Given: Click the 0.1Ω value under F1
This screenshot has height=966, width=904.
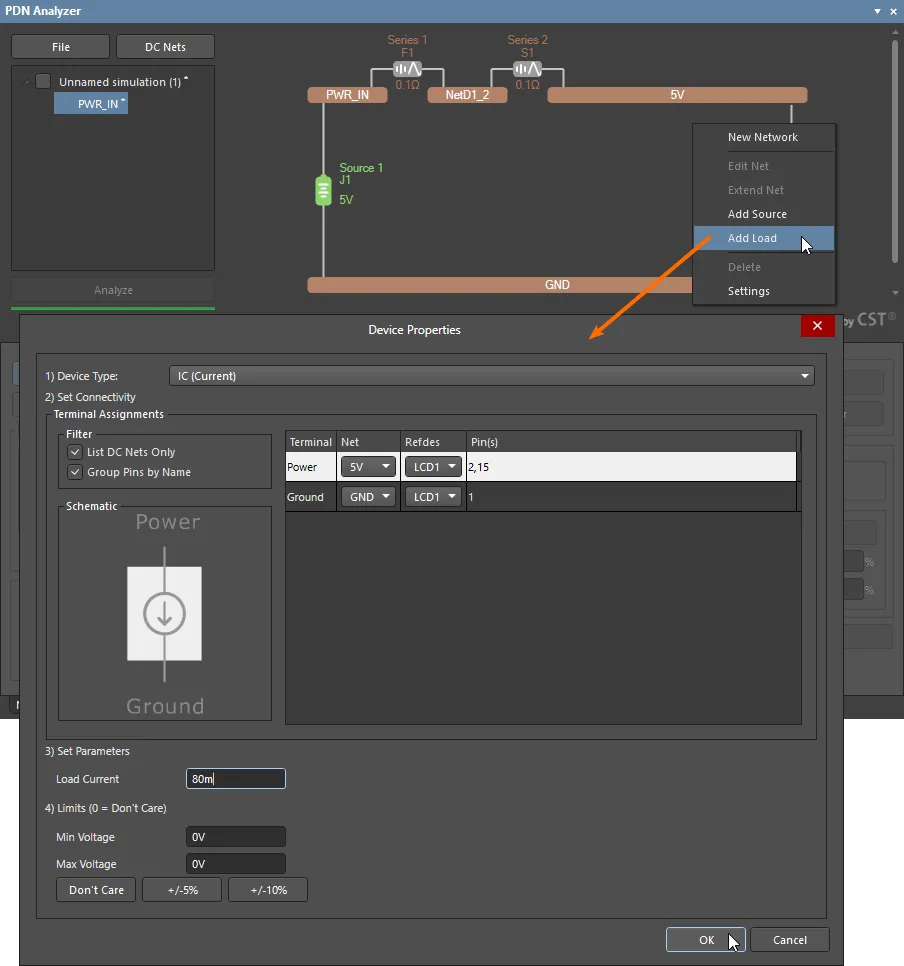Looking at the screenshot, I should 407,85.
